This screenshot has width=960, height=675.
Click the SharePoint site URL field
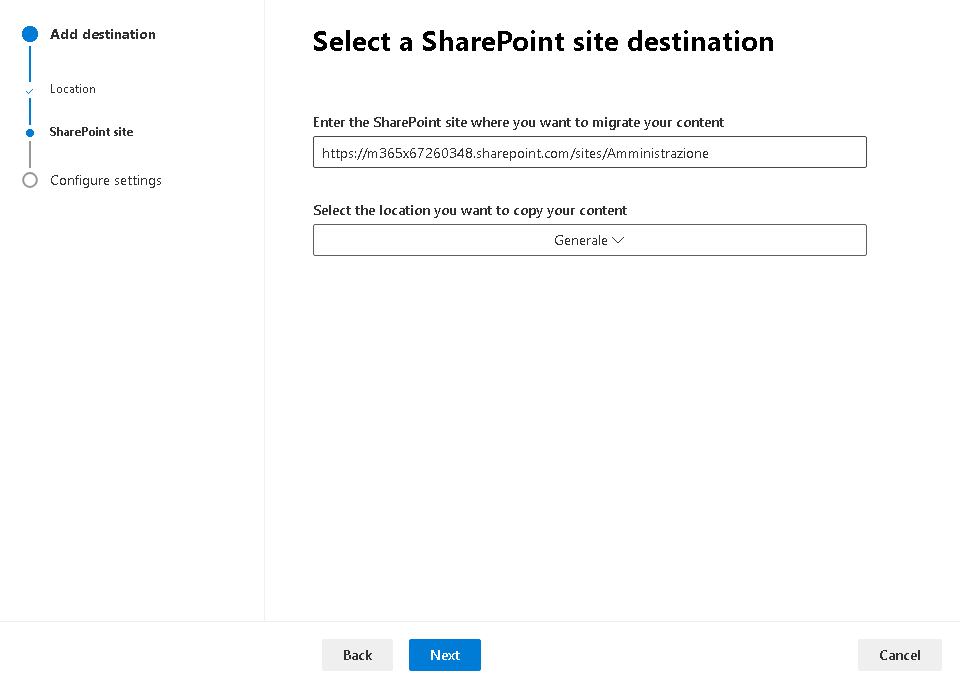590,152
